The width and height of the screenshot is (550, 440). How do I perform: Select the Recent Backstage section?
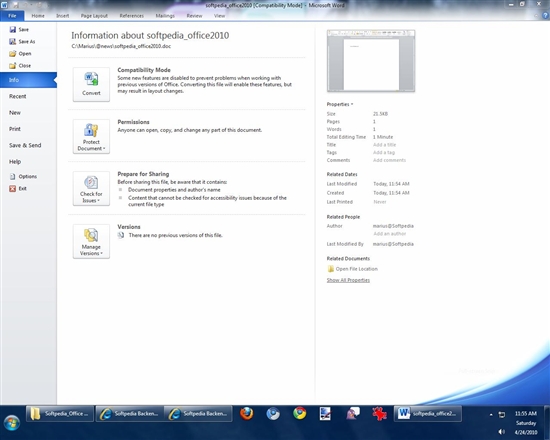(x=28, y=96)
